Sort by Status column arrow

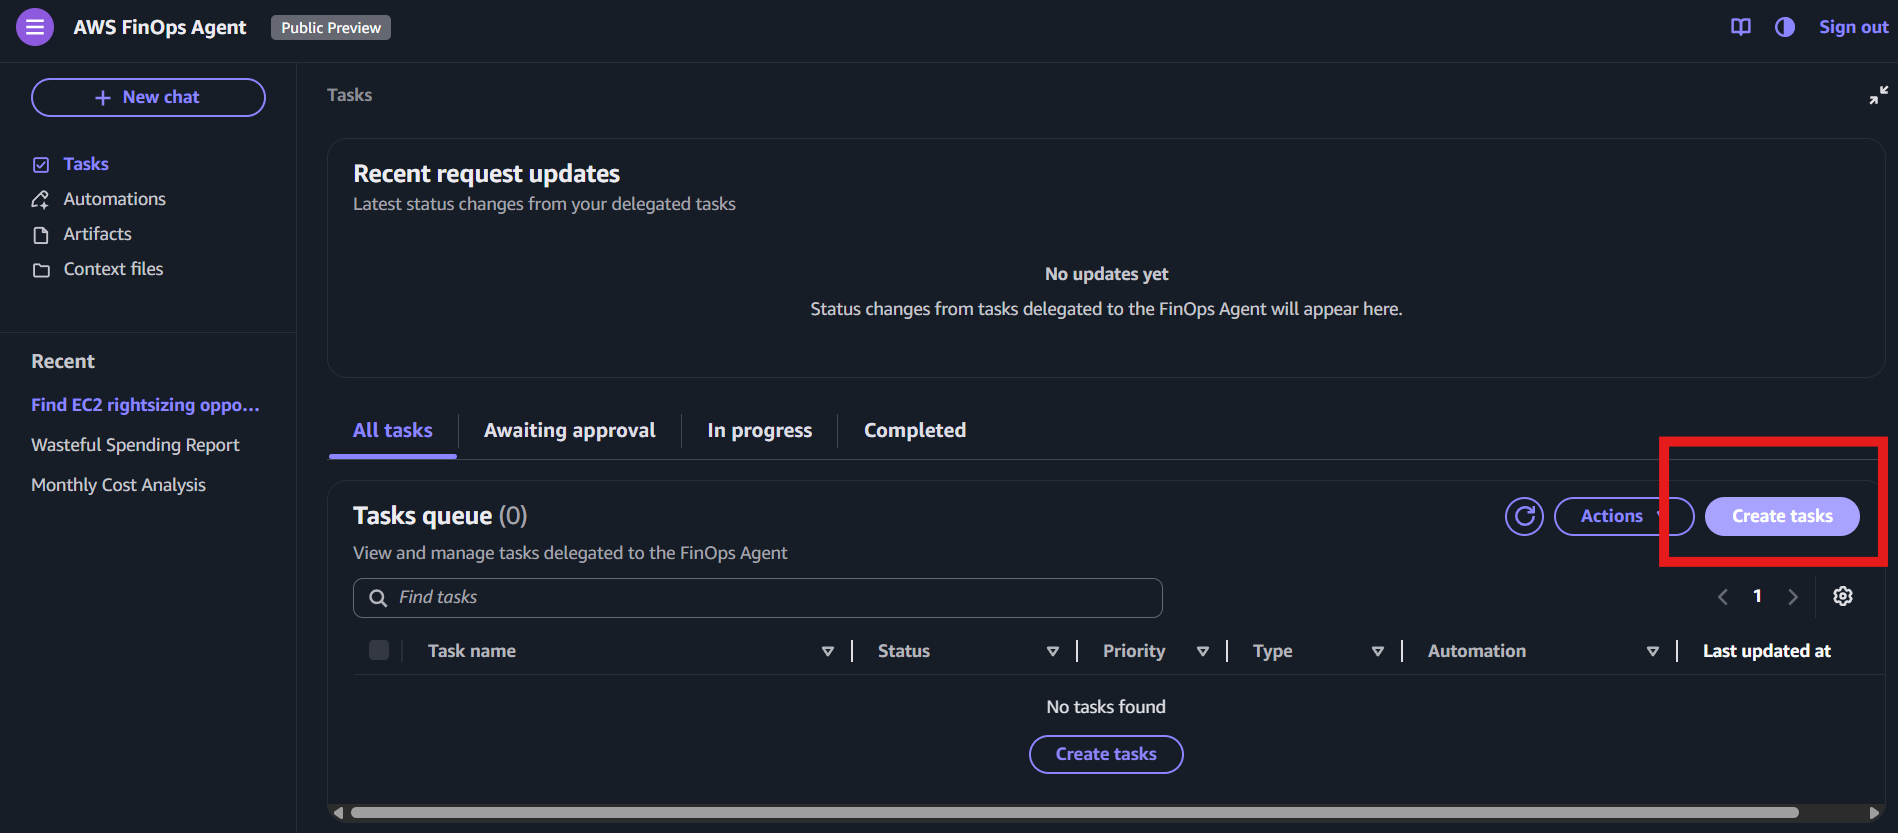[1053, 651]
